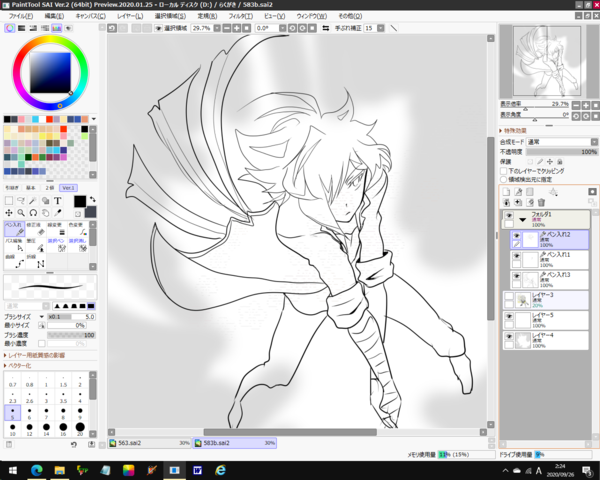Open the zoom 29.7% dropdown arrow
This screenshot has height=480, width=600.
pos(217,28)
